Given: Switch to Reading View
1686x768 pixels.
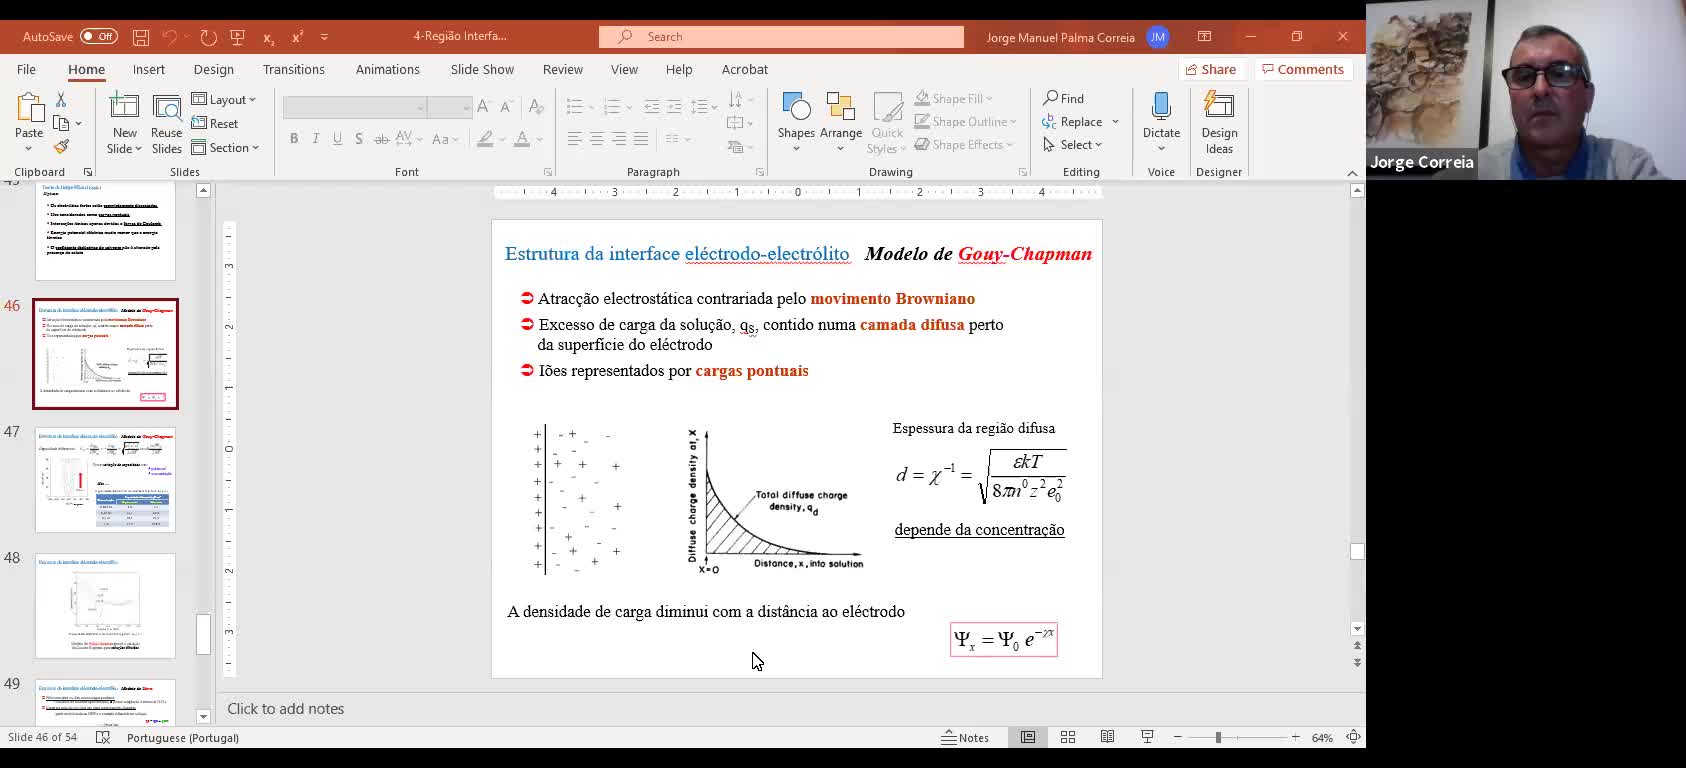Looking at the screenshot, I should click(x=1107, y=737).
